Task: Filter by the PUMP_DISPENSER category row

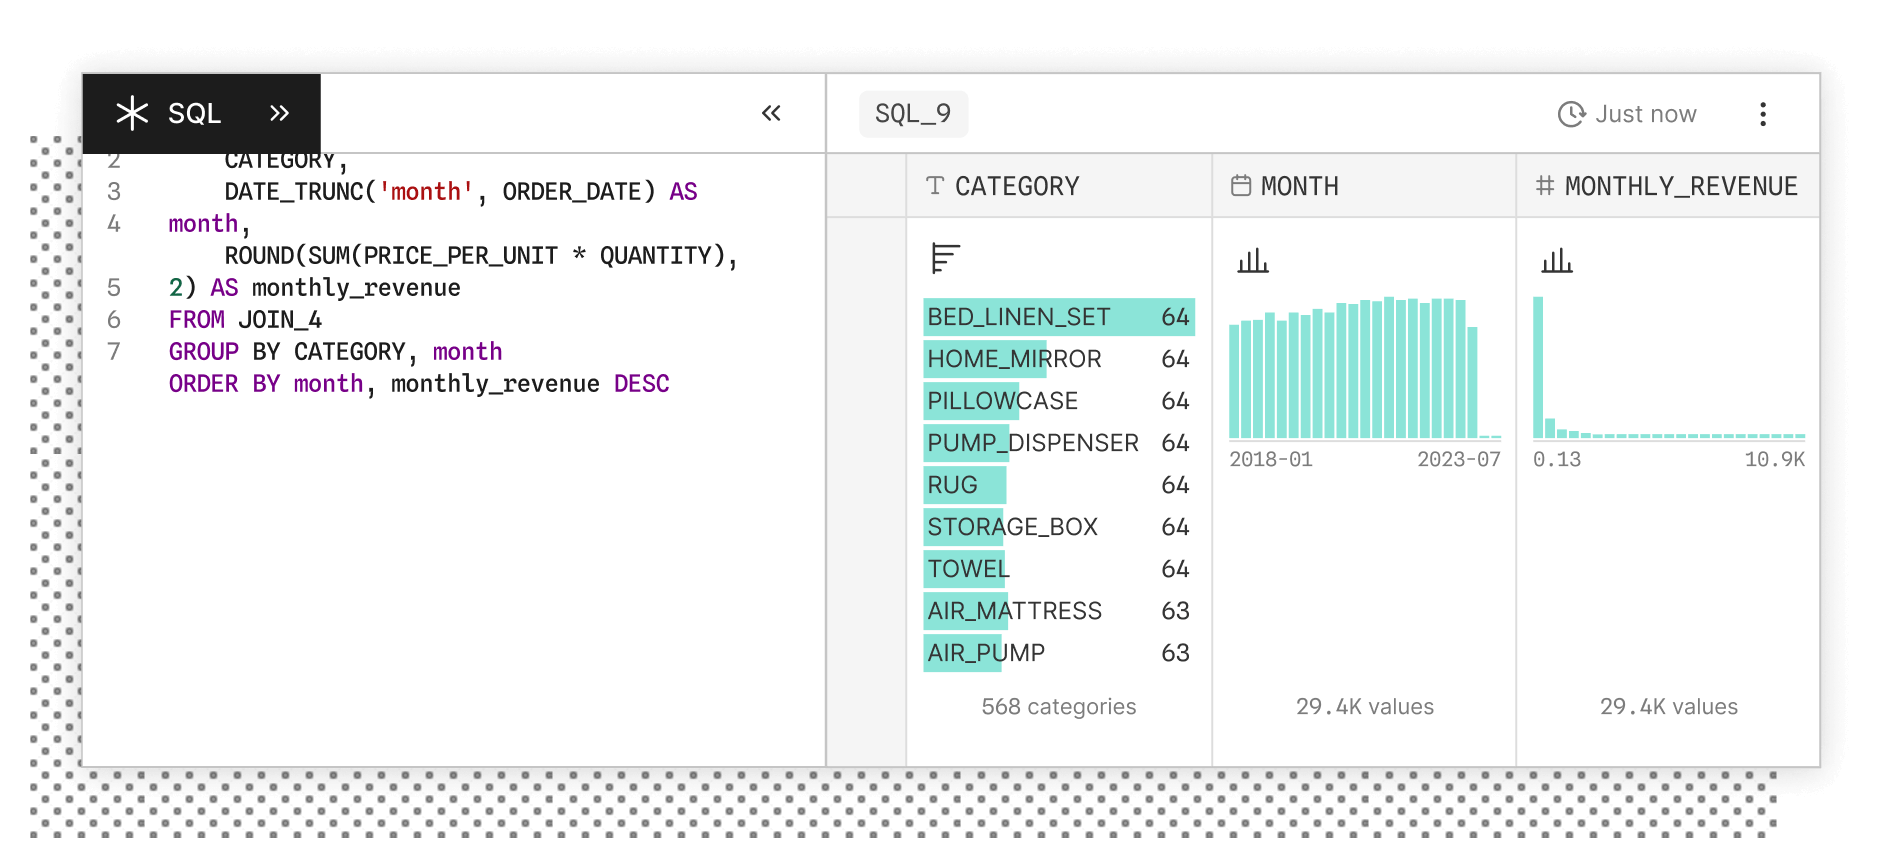Action: (x=1058, y=443)
